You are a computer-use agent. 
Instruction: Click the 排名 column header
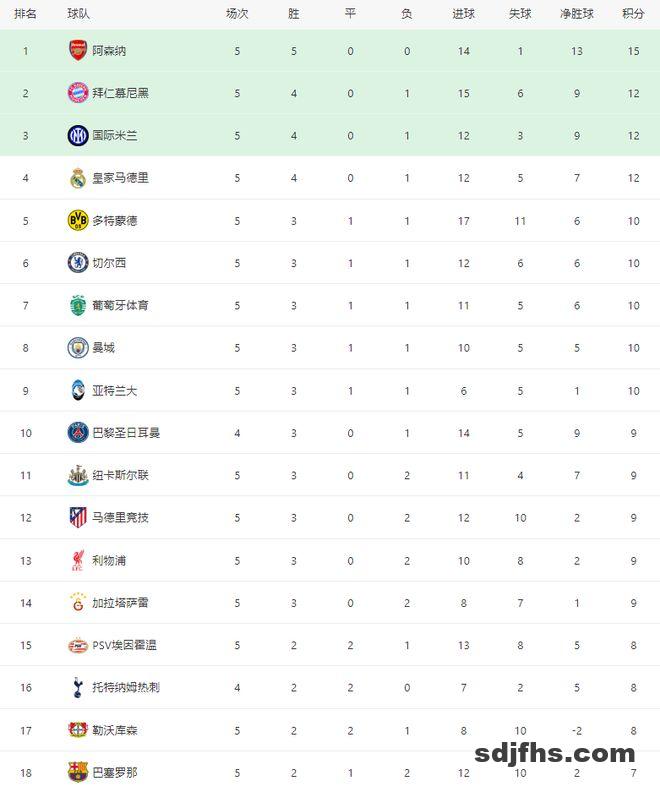26,14
